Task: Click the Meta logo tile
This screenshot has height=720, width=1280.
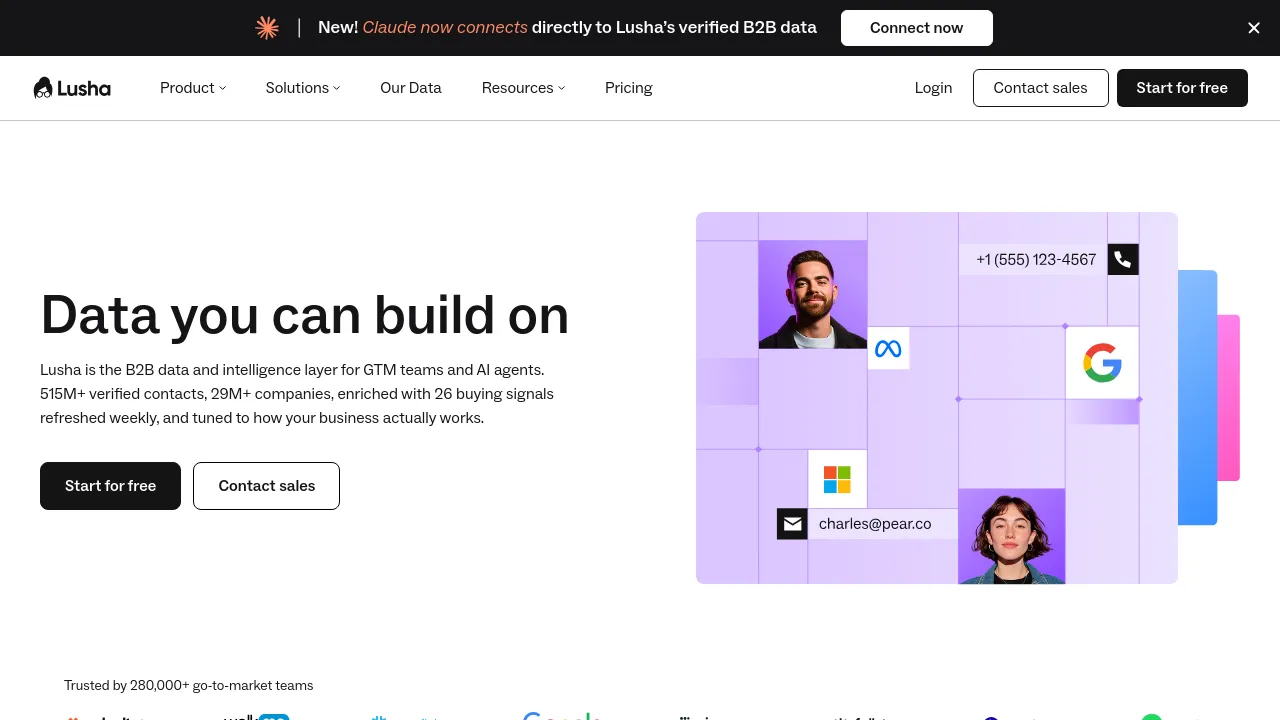Action: (888, 349)
